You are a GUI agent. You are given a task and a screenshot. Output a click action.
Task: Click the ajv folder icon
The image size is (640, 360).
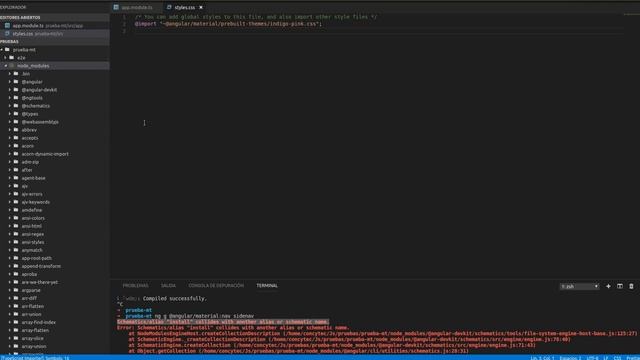point(16,186)
